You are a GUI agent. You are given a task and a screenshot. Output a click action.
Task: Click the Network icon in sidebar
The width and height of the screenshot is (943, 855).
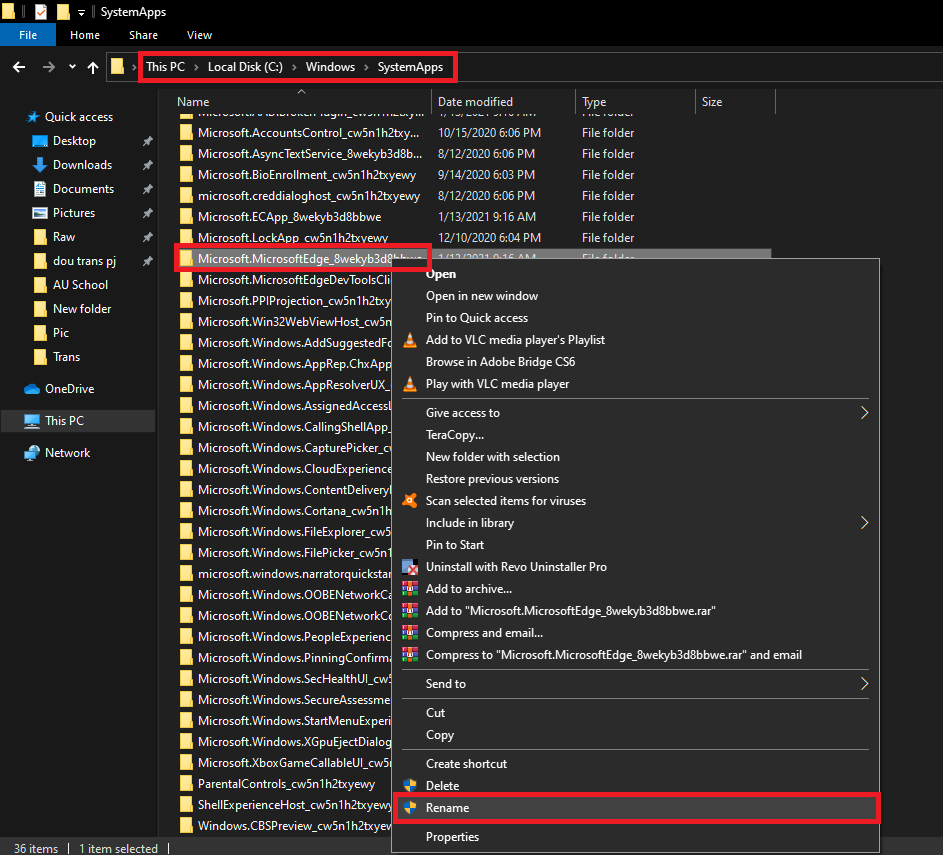tap(33, 452)
